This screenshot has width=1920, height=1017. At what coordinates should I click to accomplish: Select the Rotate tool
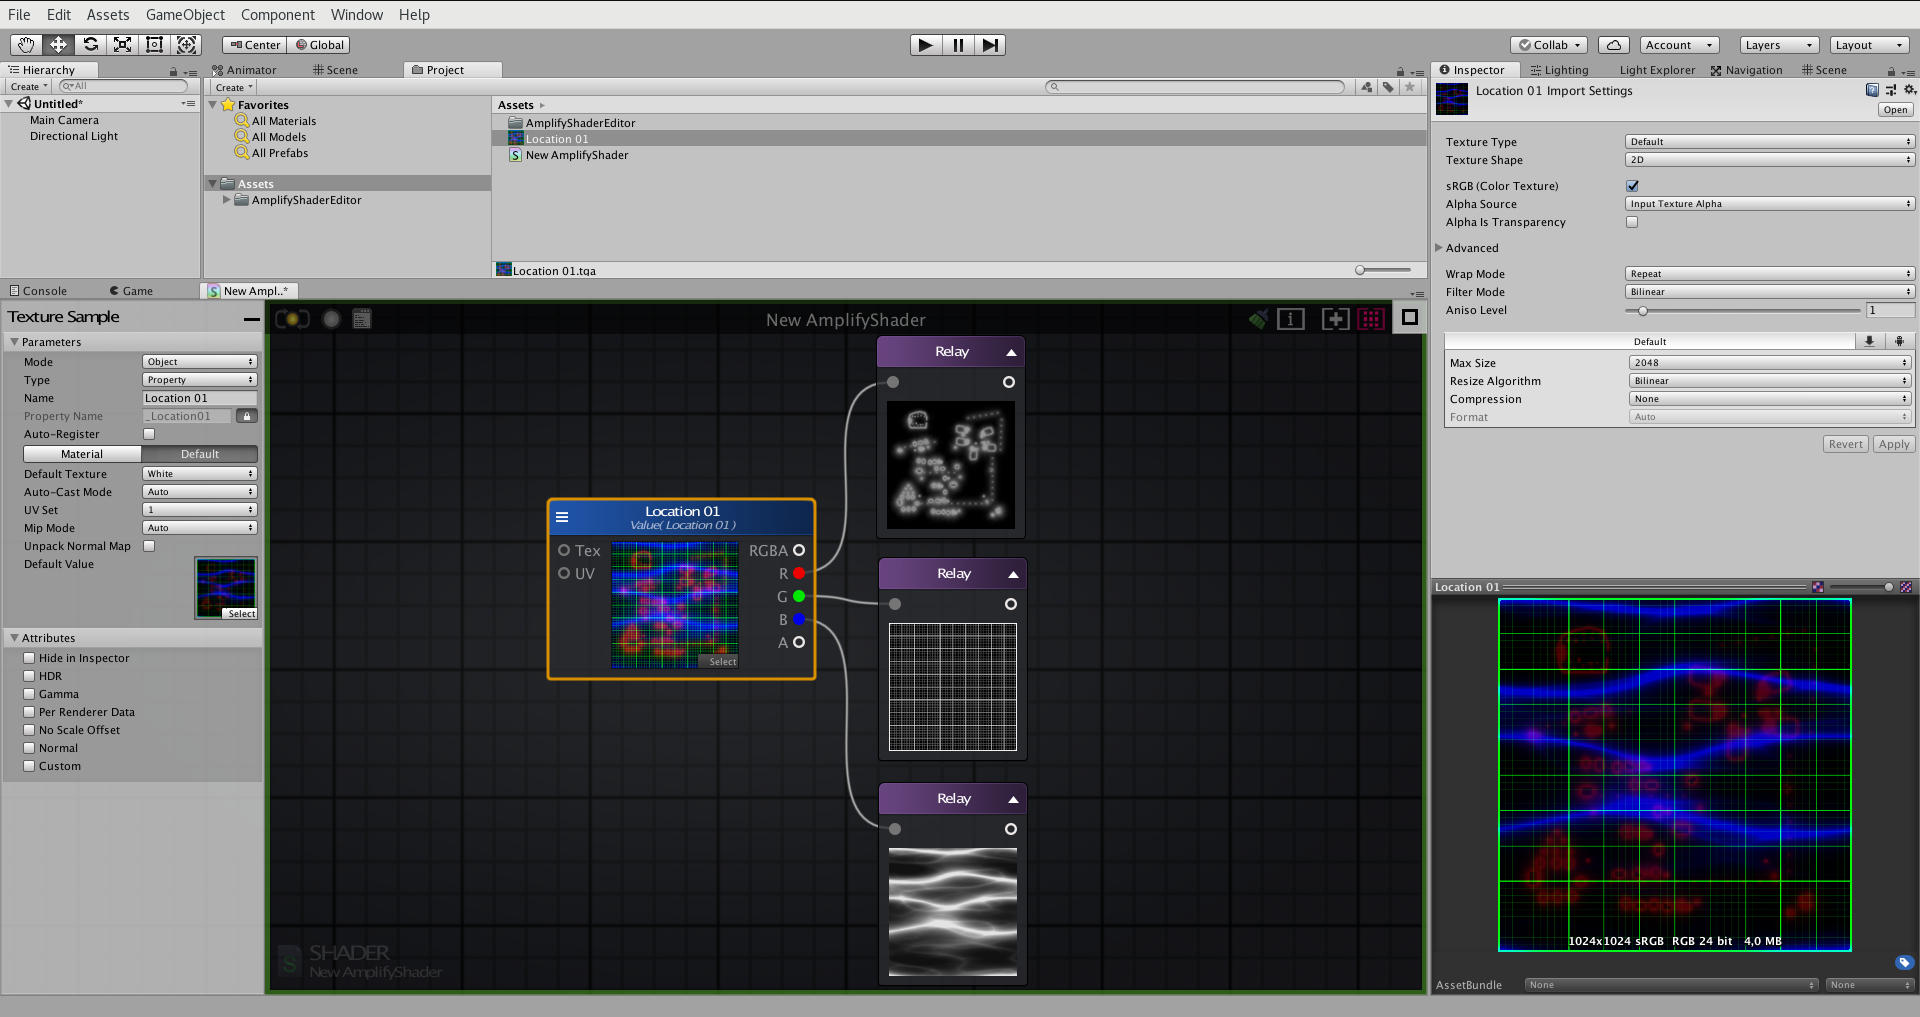click(90, 45)
